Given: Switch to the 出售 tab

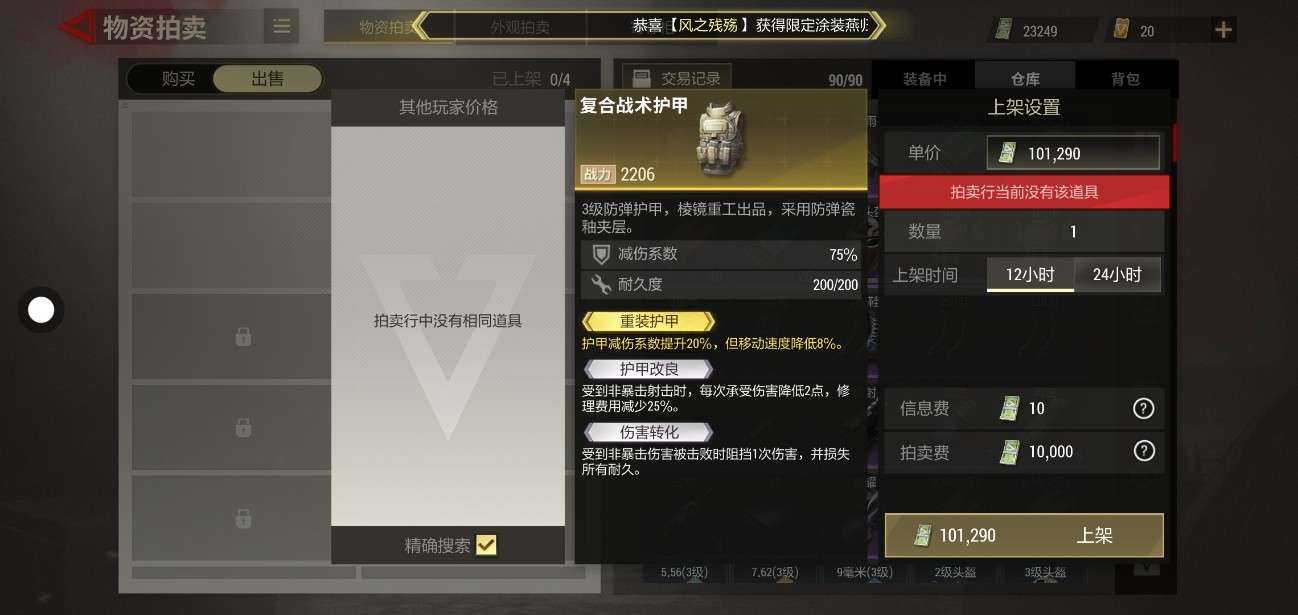Looking at the screenshot, I should tap(268, 79).
